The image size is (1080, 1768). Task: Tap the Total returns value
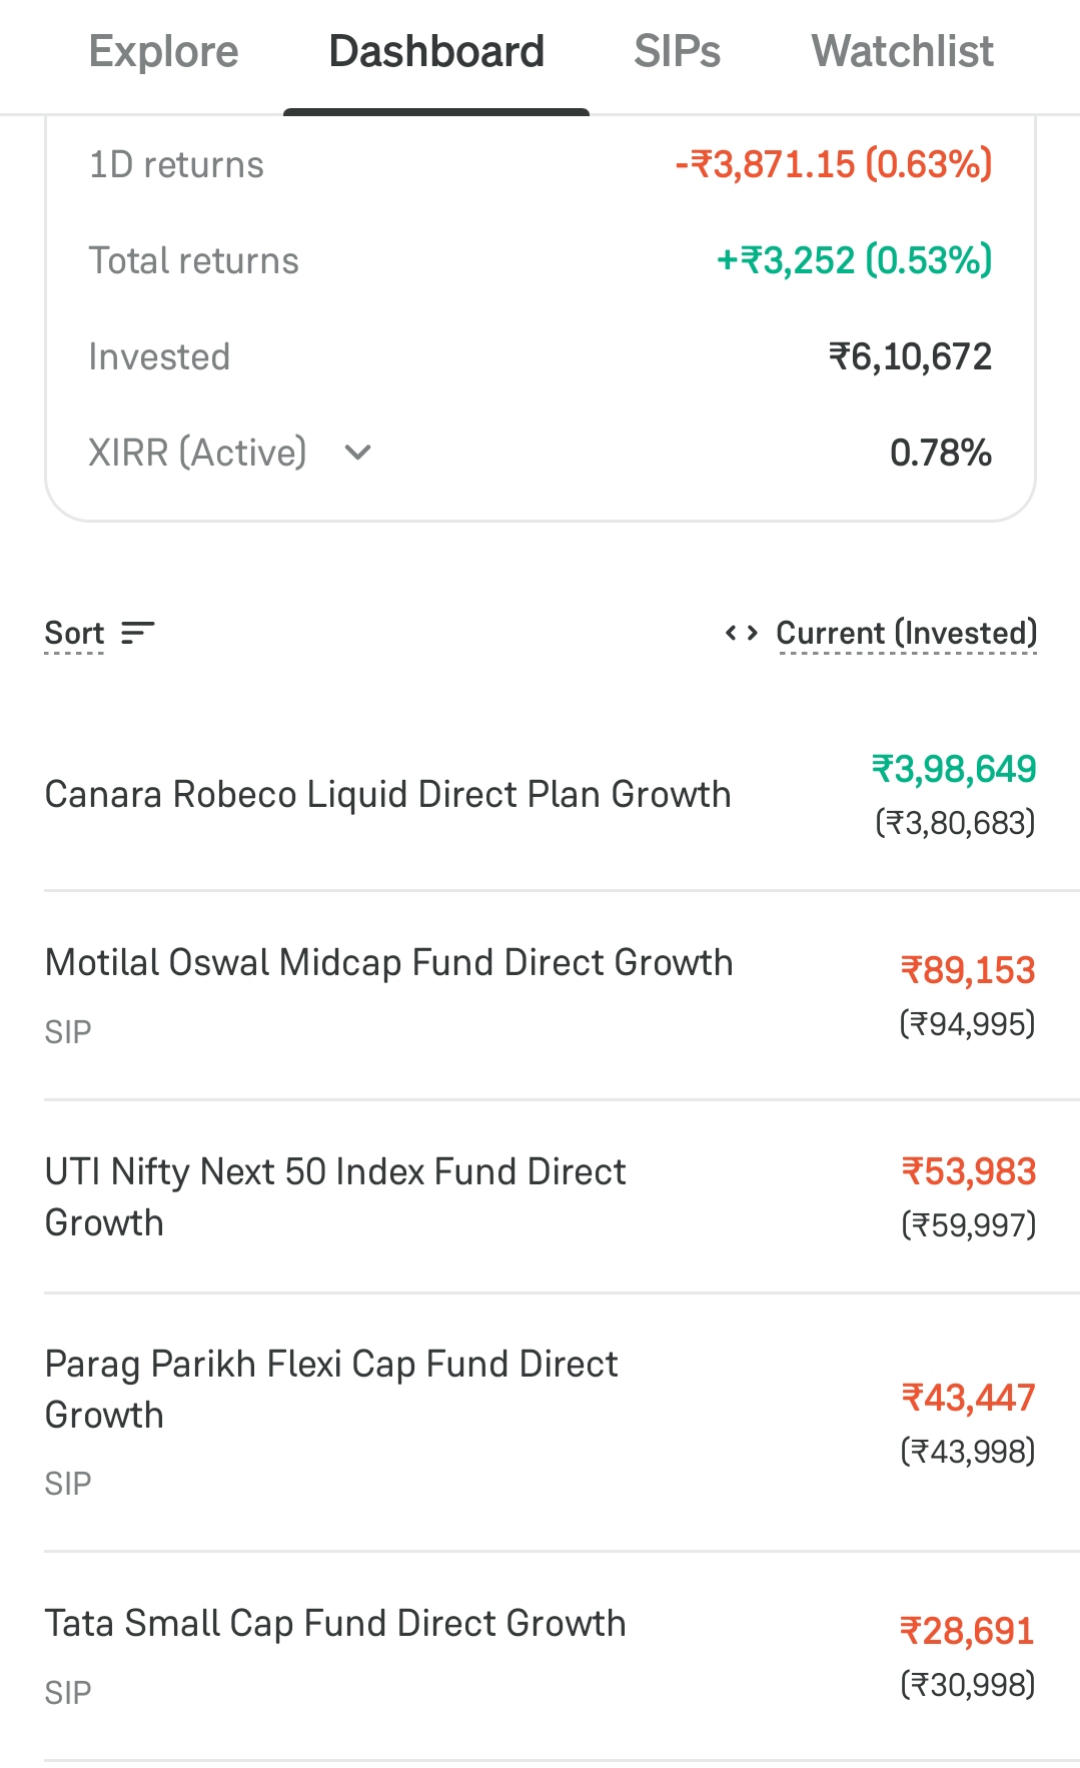coord(854,261)
